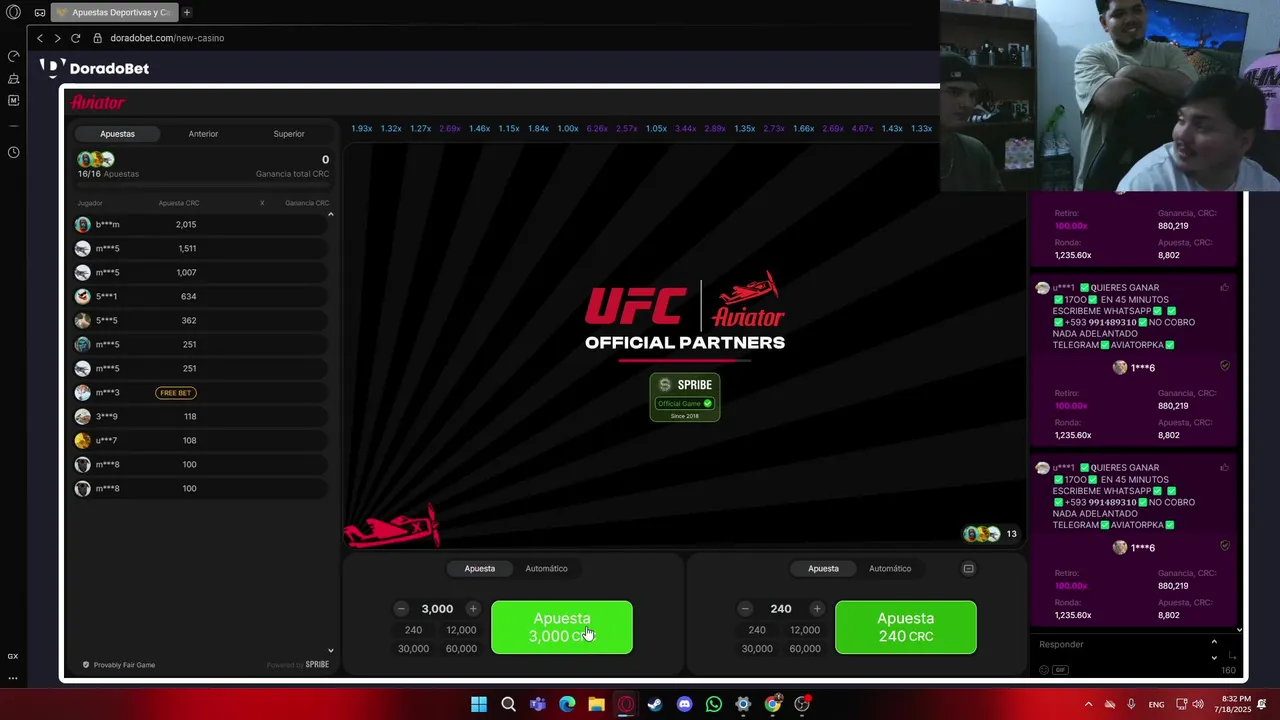The image size is (1280, 720).
Task: Select the Apuestas Deportivas browser tab
Action: [113, 12]
